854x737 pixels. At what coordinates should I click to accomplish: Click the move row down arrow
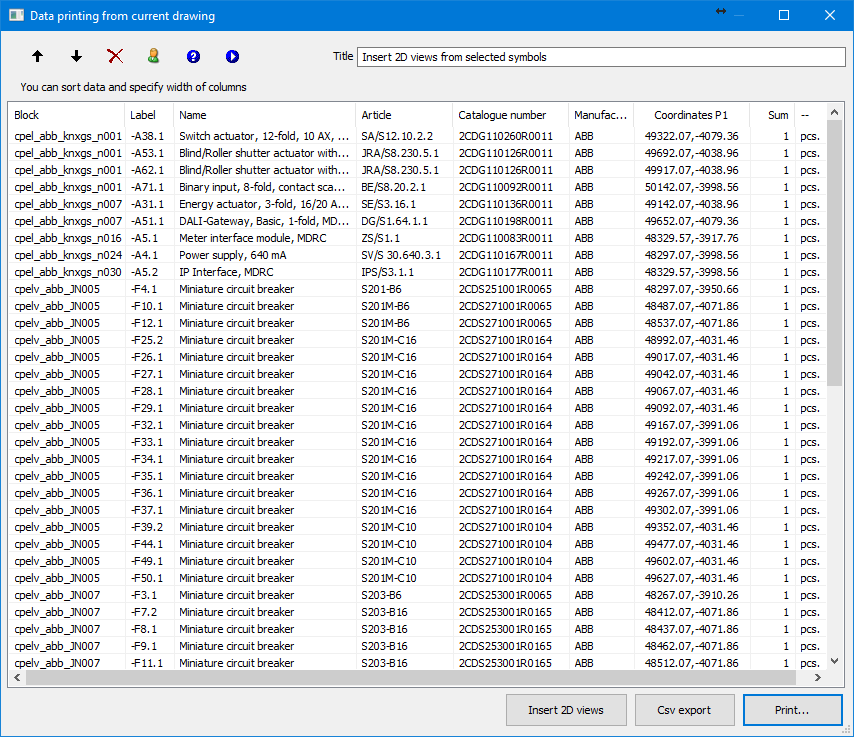[76, 57]
